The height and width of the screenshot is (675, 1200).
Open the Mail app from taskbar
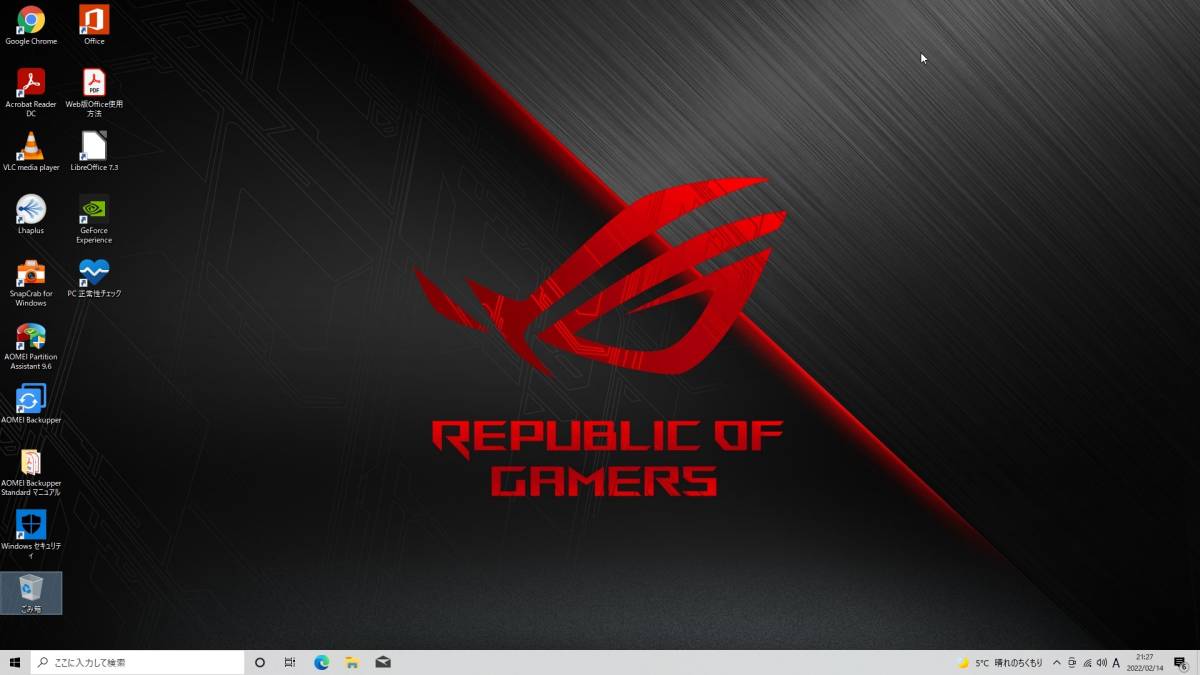coord(382,662)
